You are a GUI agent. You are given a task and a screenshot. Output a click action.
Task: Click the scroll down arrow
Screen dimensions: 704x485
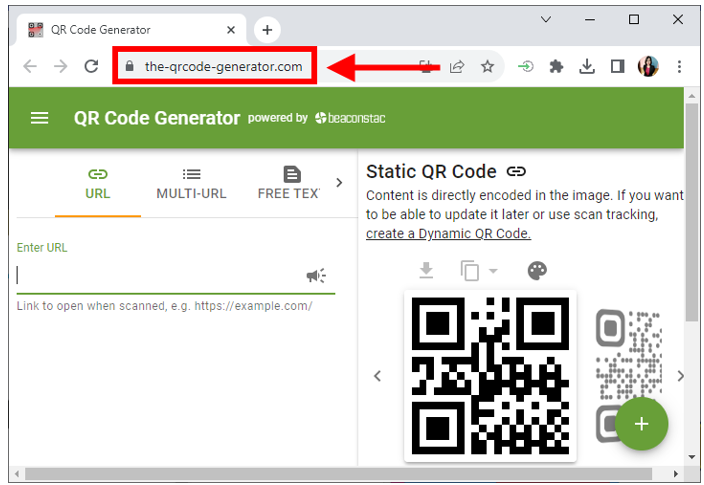tap(692, 457)
